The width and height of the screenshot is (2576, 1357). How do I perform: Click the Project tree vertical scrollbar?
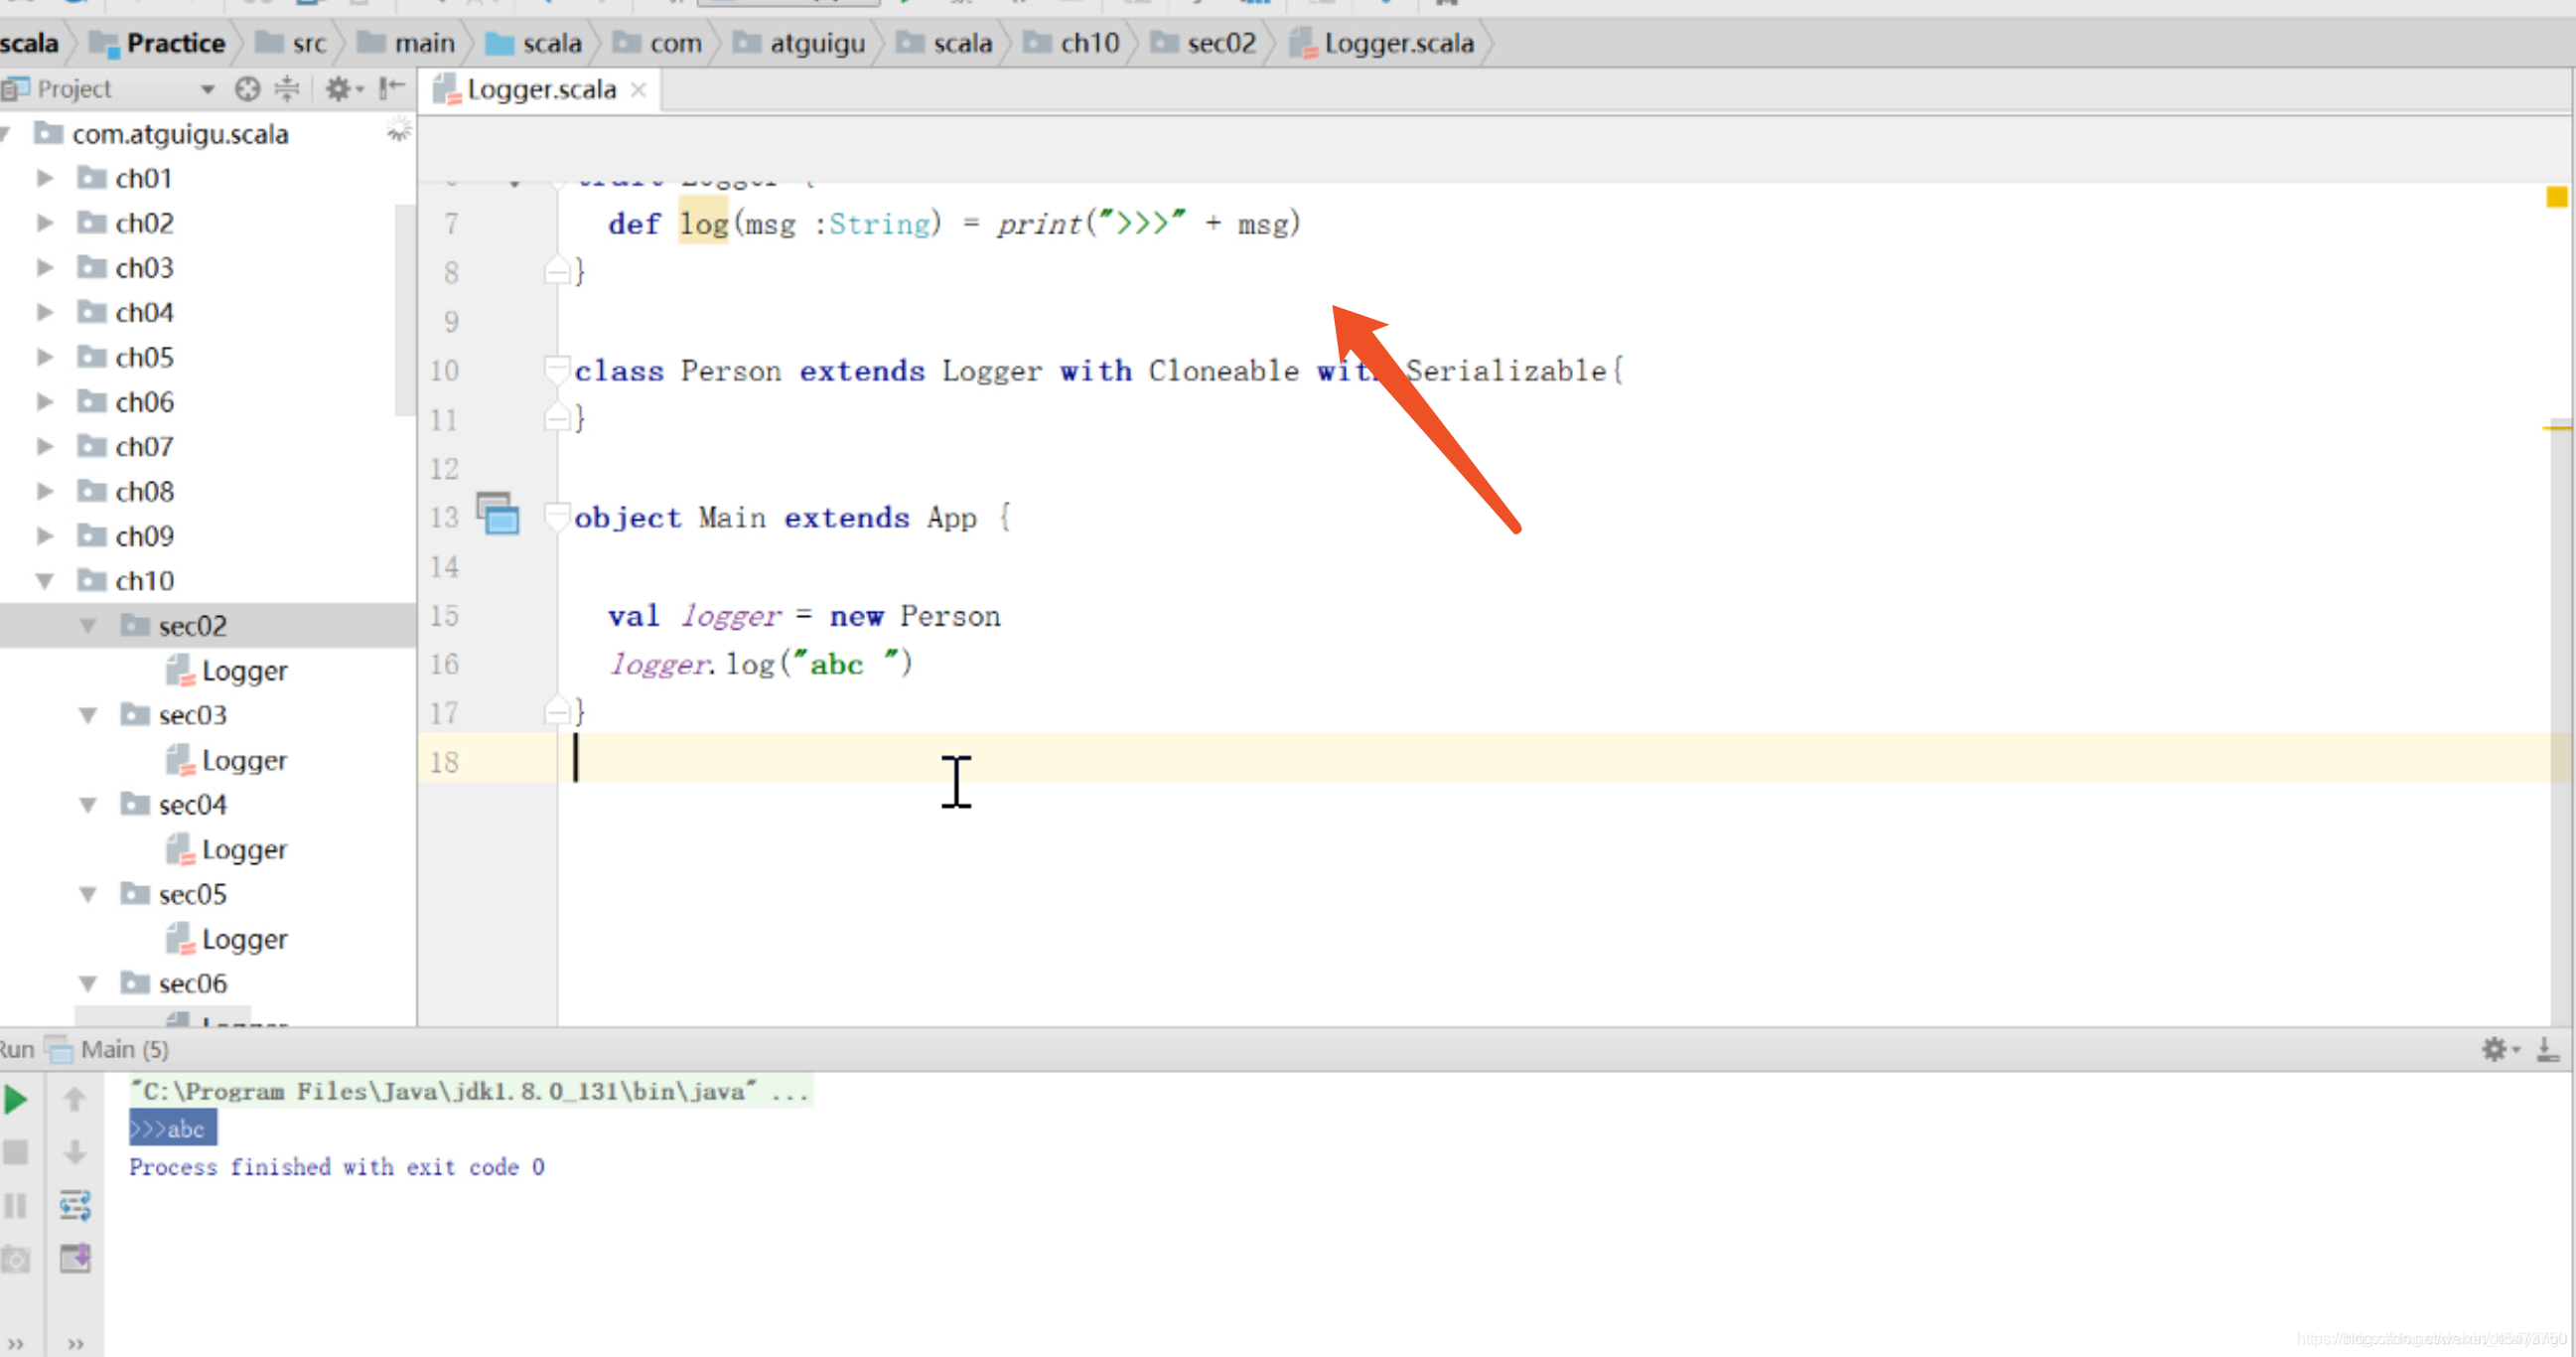pyautogui.click(x=404, y=309)
